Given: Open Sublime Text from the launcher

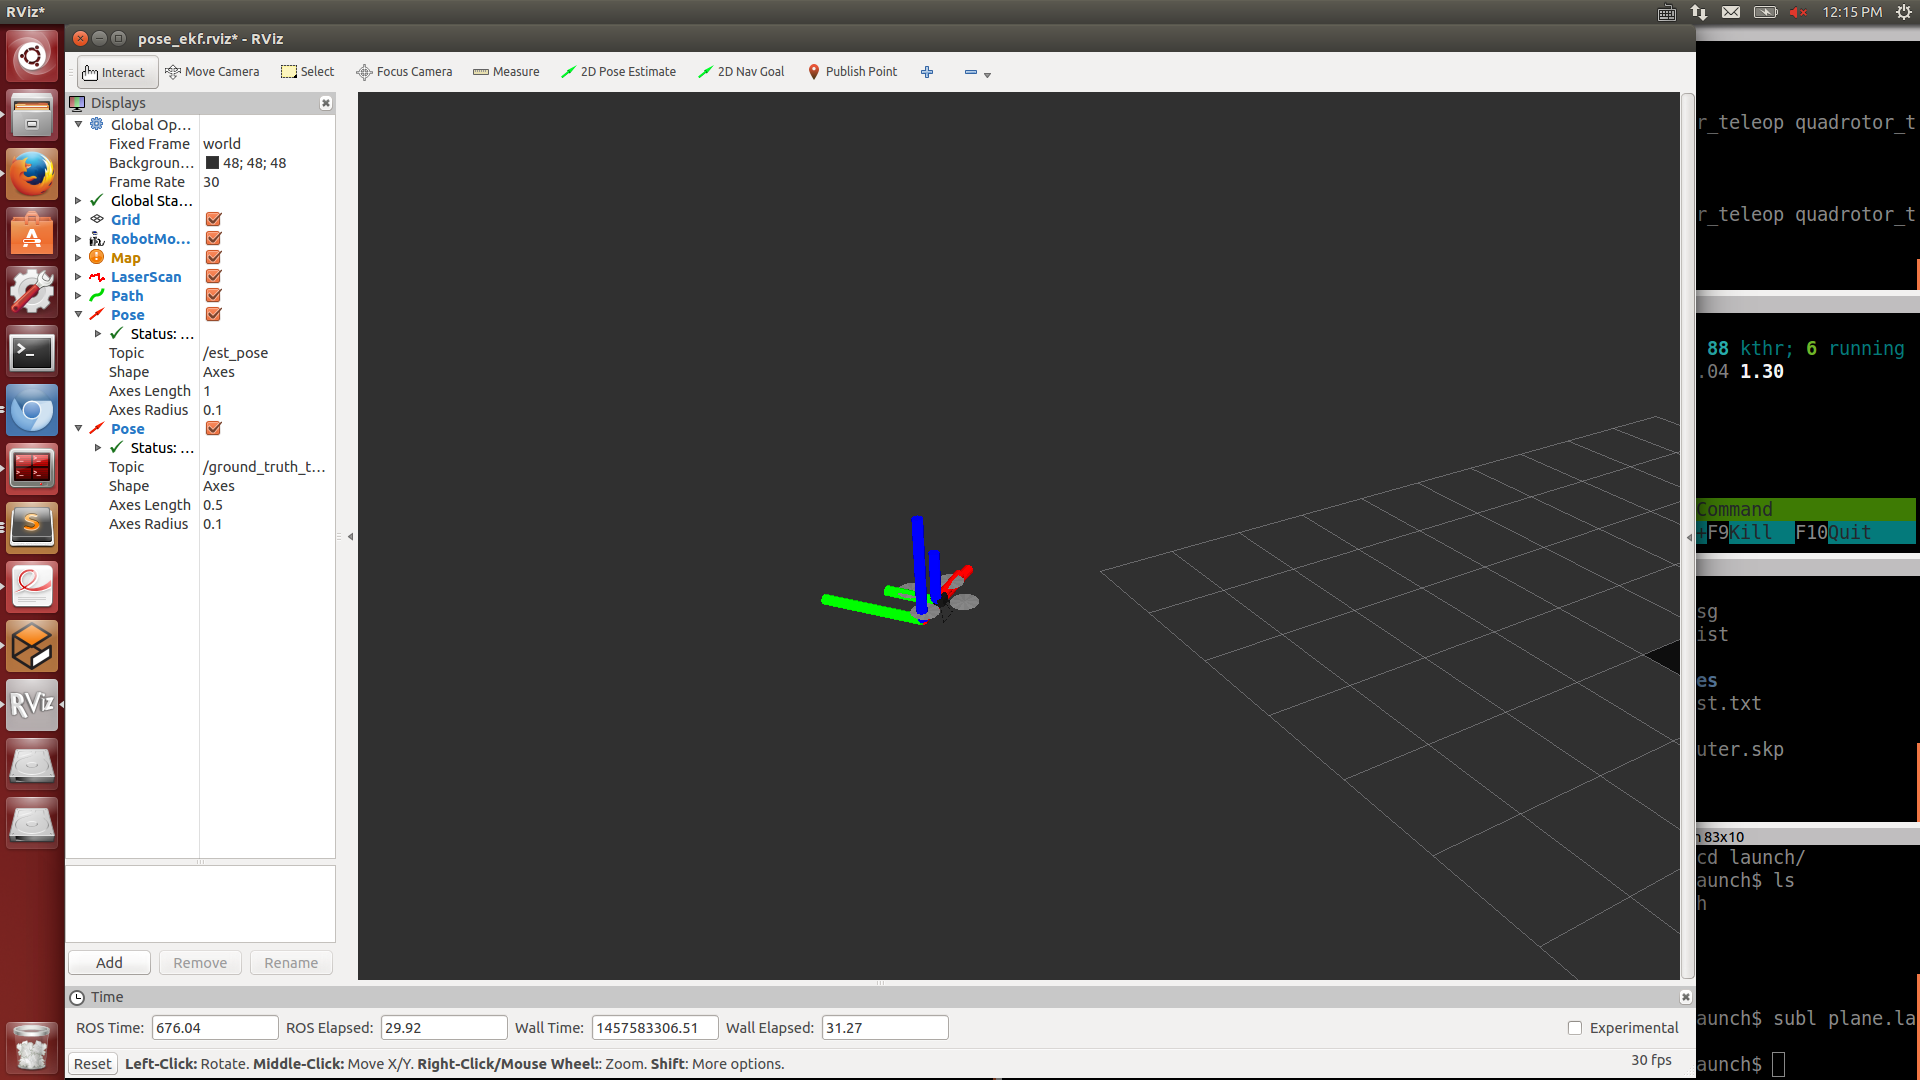Looking at the screenshot, I should coord(32,526).
